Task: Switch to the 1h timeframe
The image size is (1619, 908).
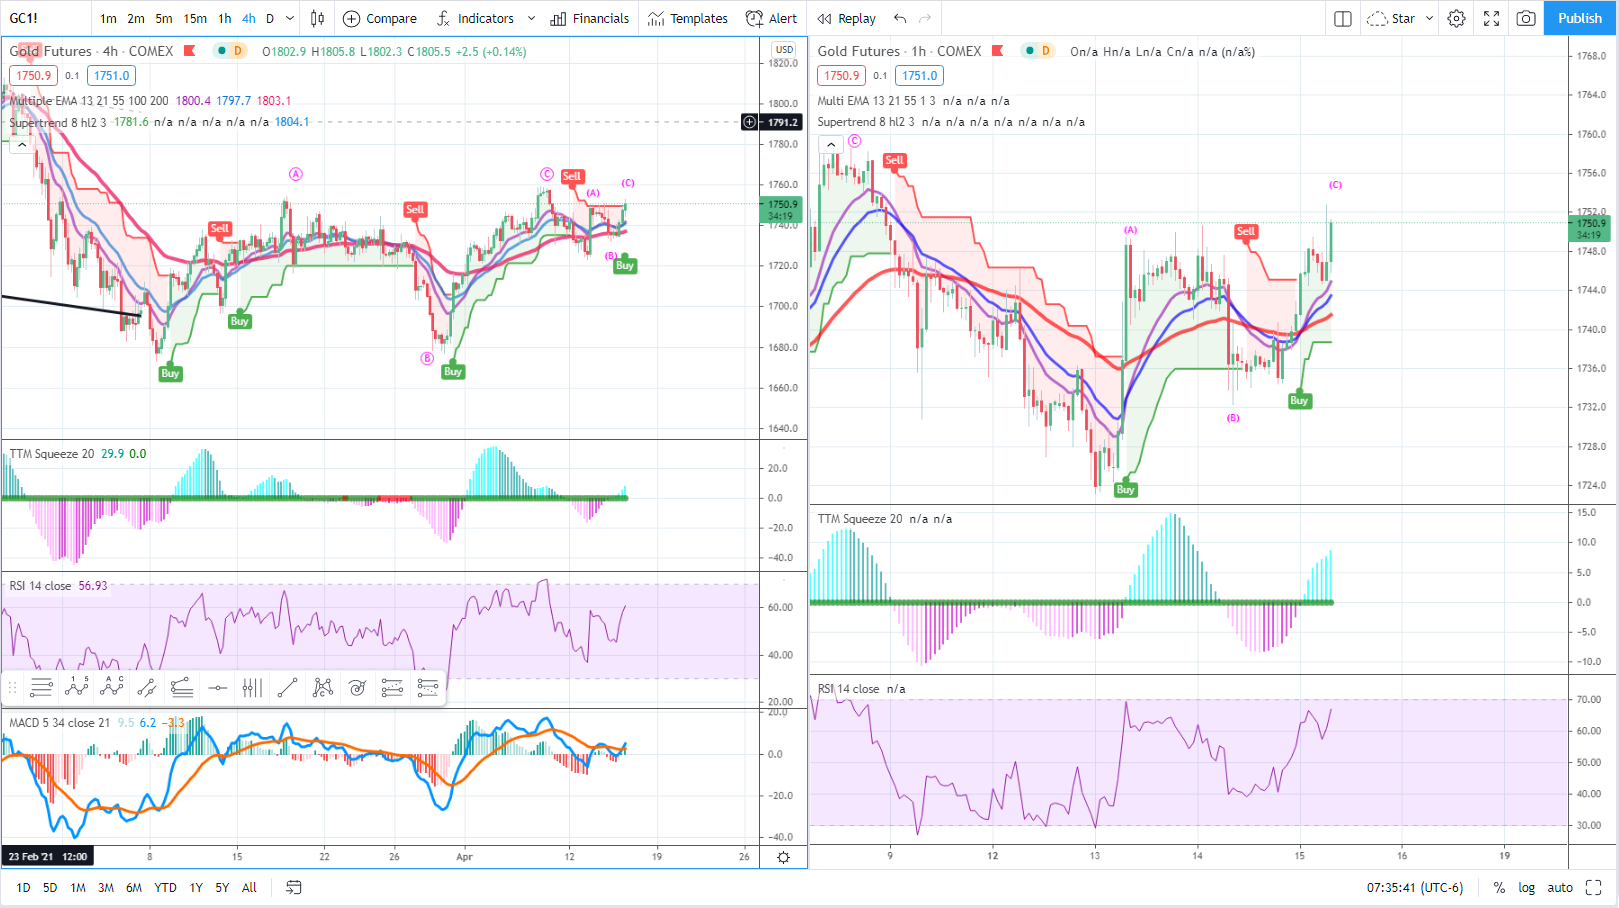Action: click(x=225, y=18)
